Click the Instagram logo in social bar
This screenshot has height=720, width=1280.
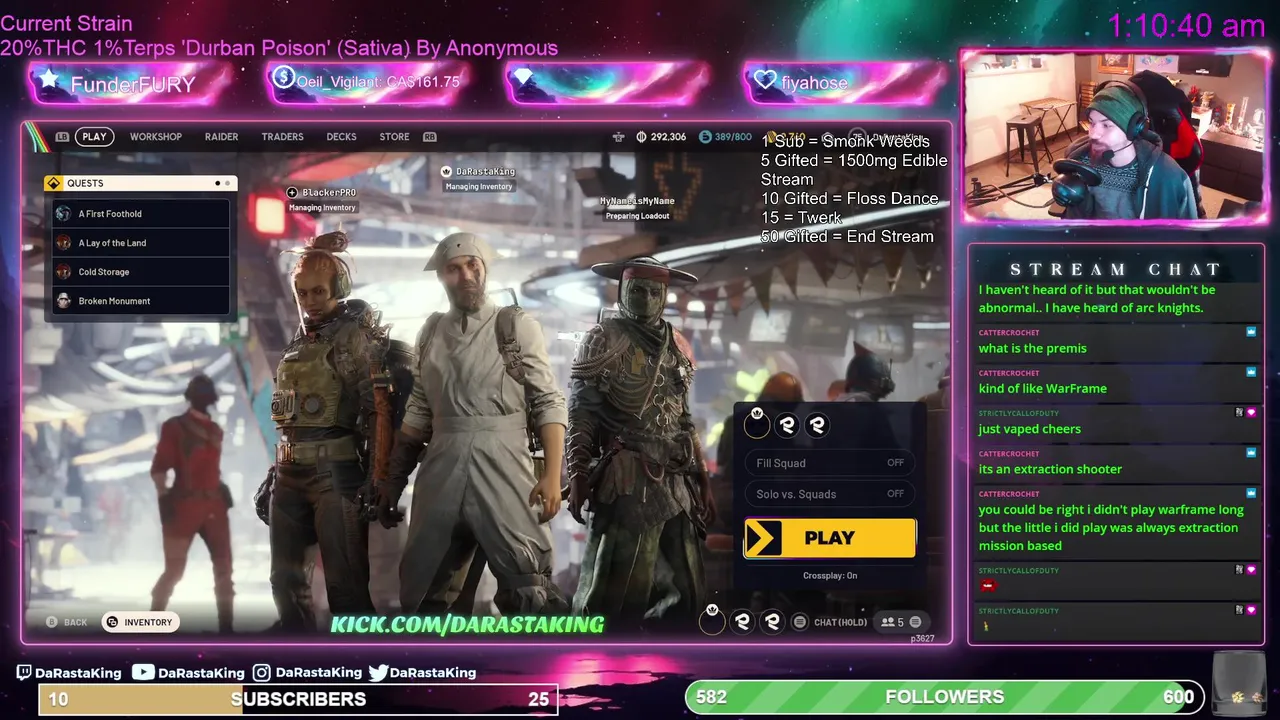(262, 673)
